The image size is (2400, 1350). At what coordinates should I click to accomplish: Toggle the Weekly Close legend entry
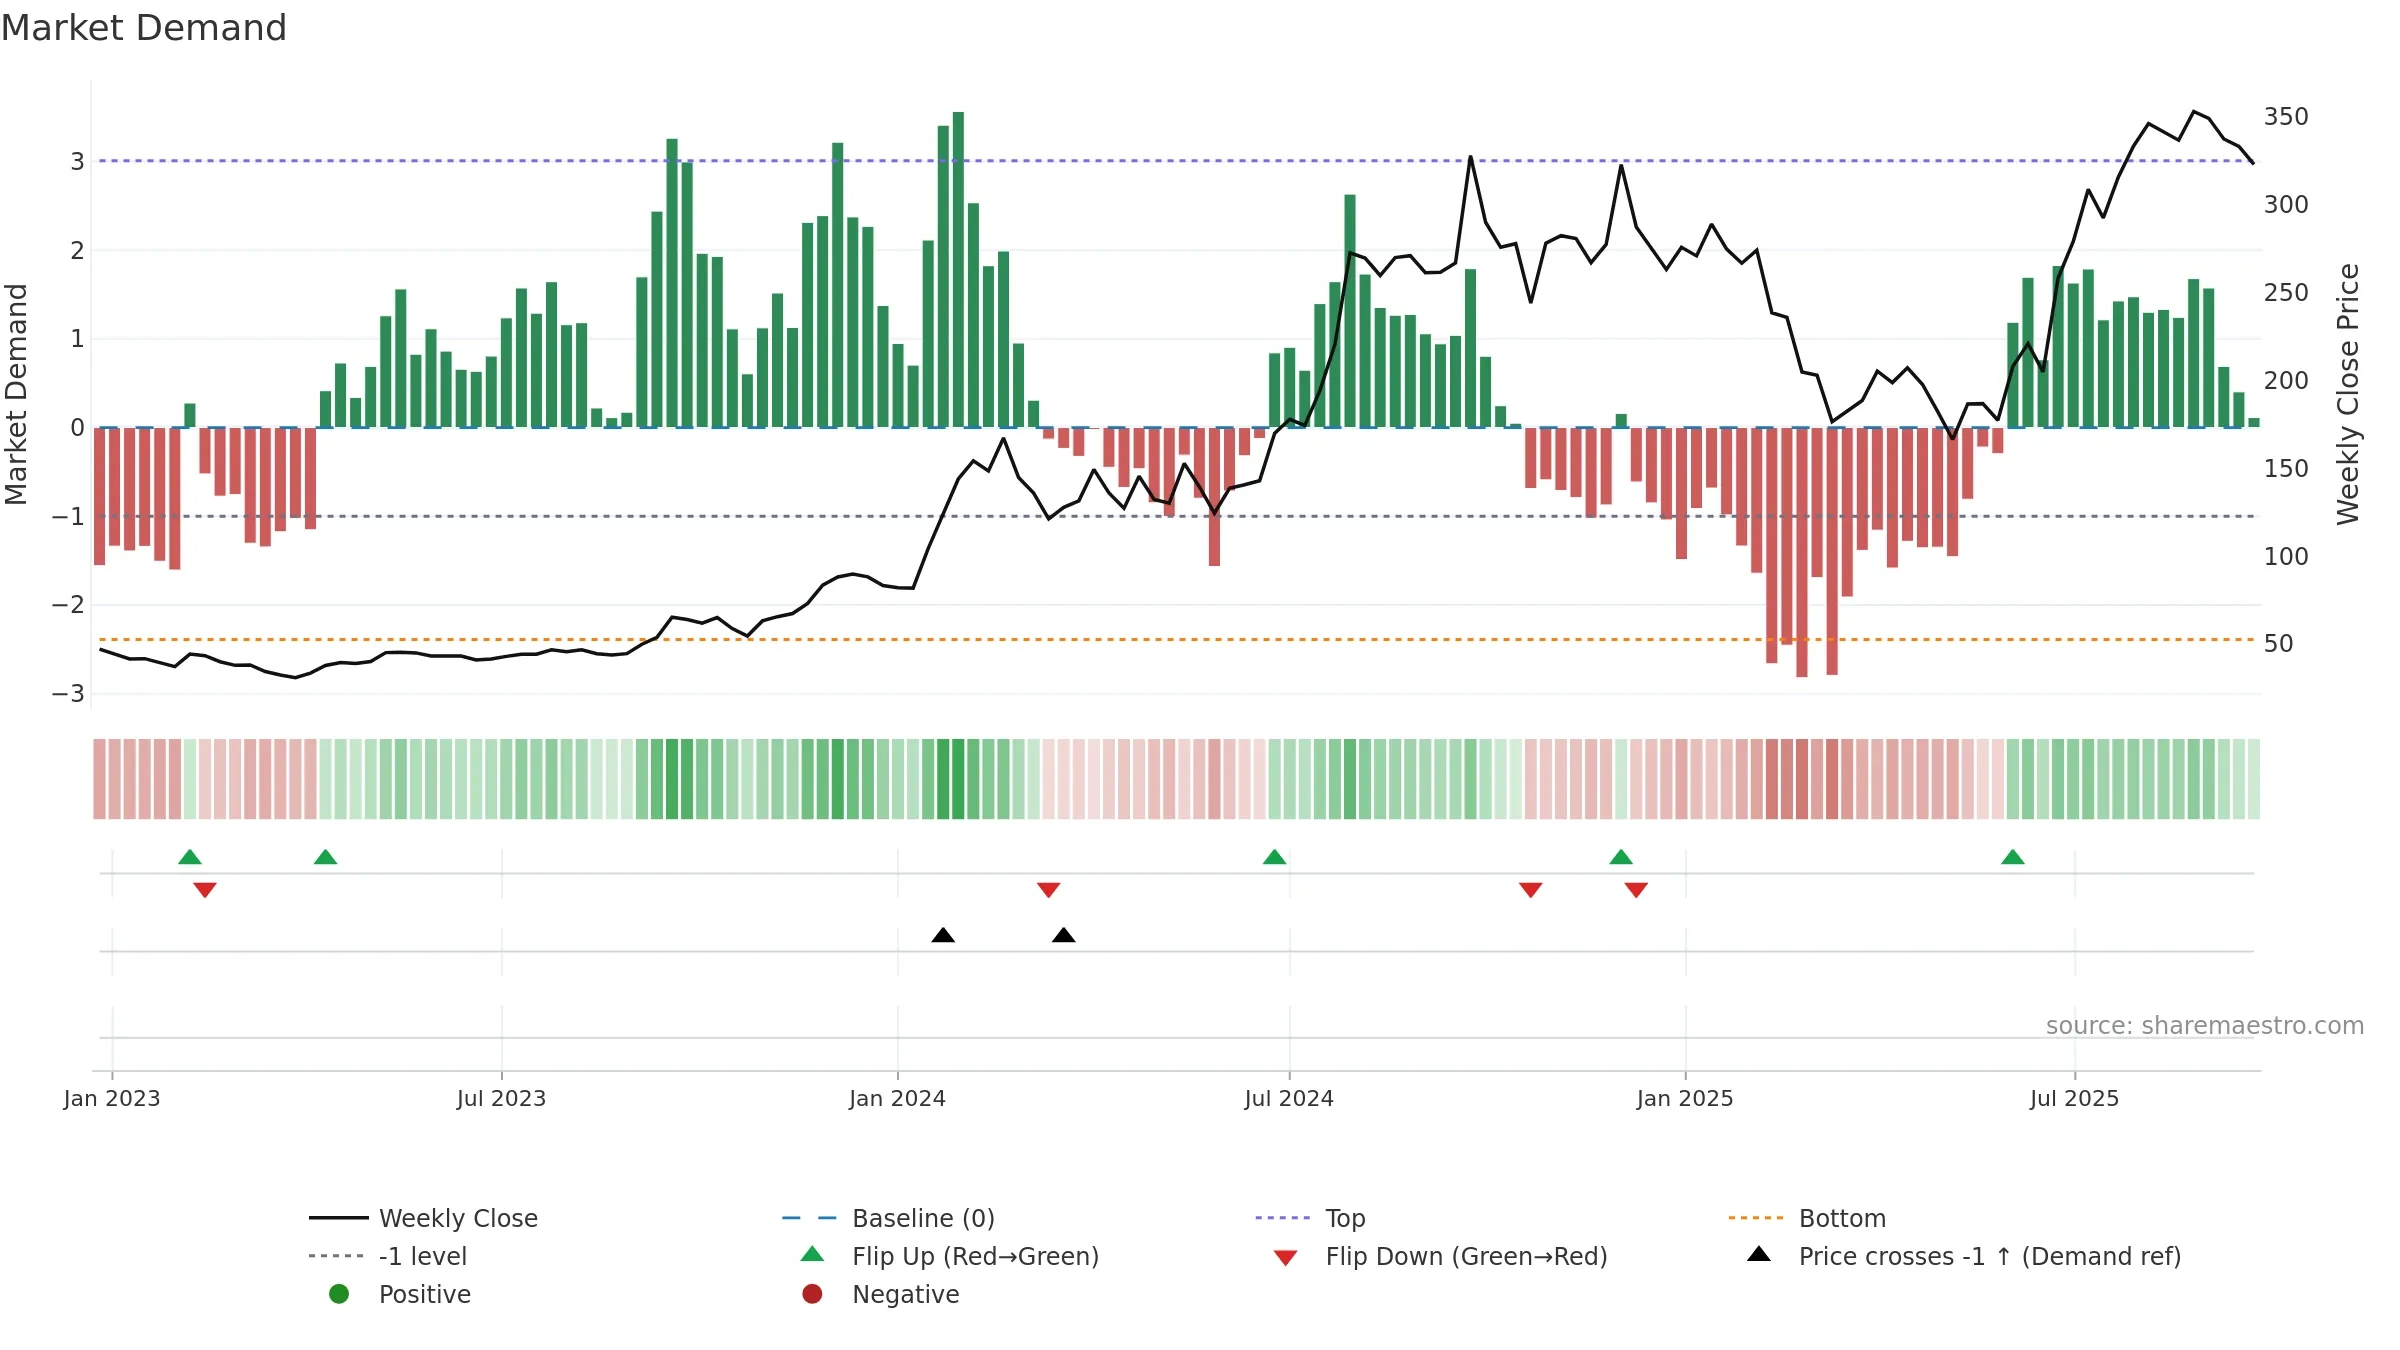coord(423,1218)
